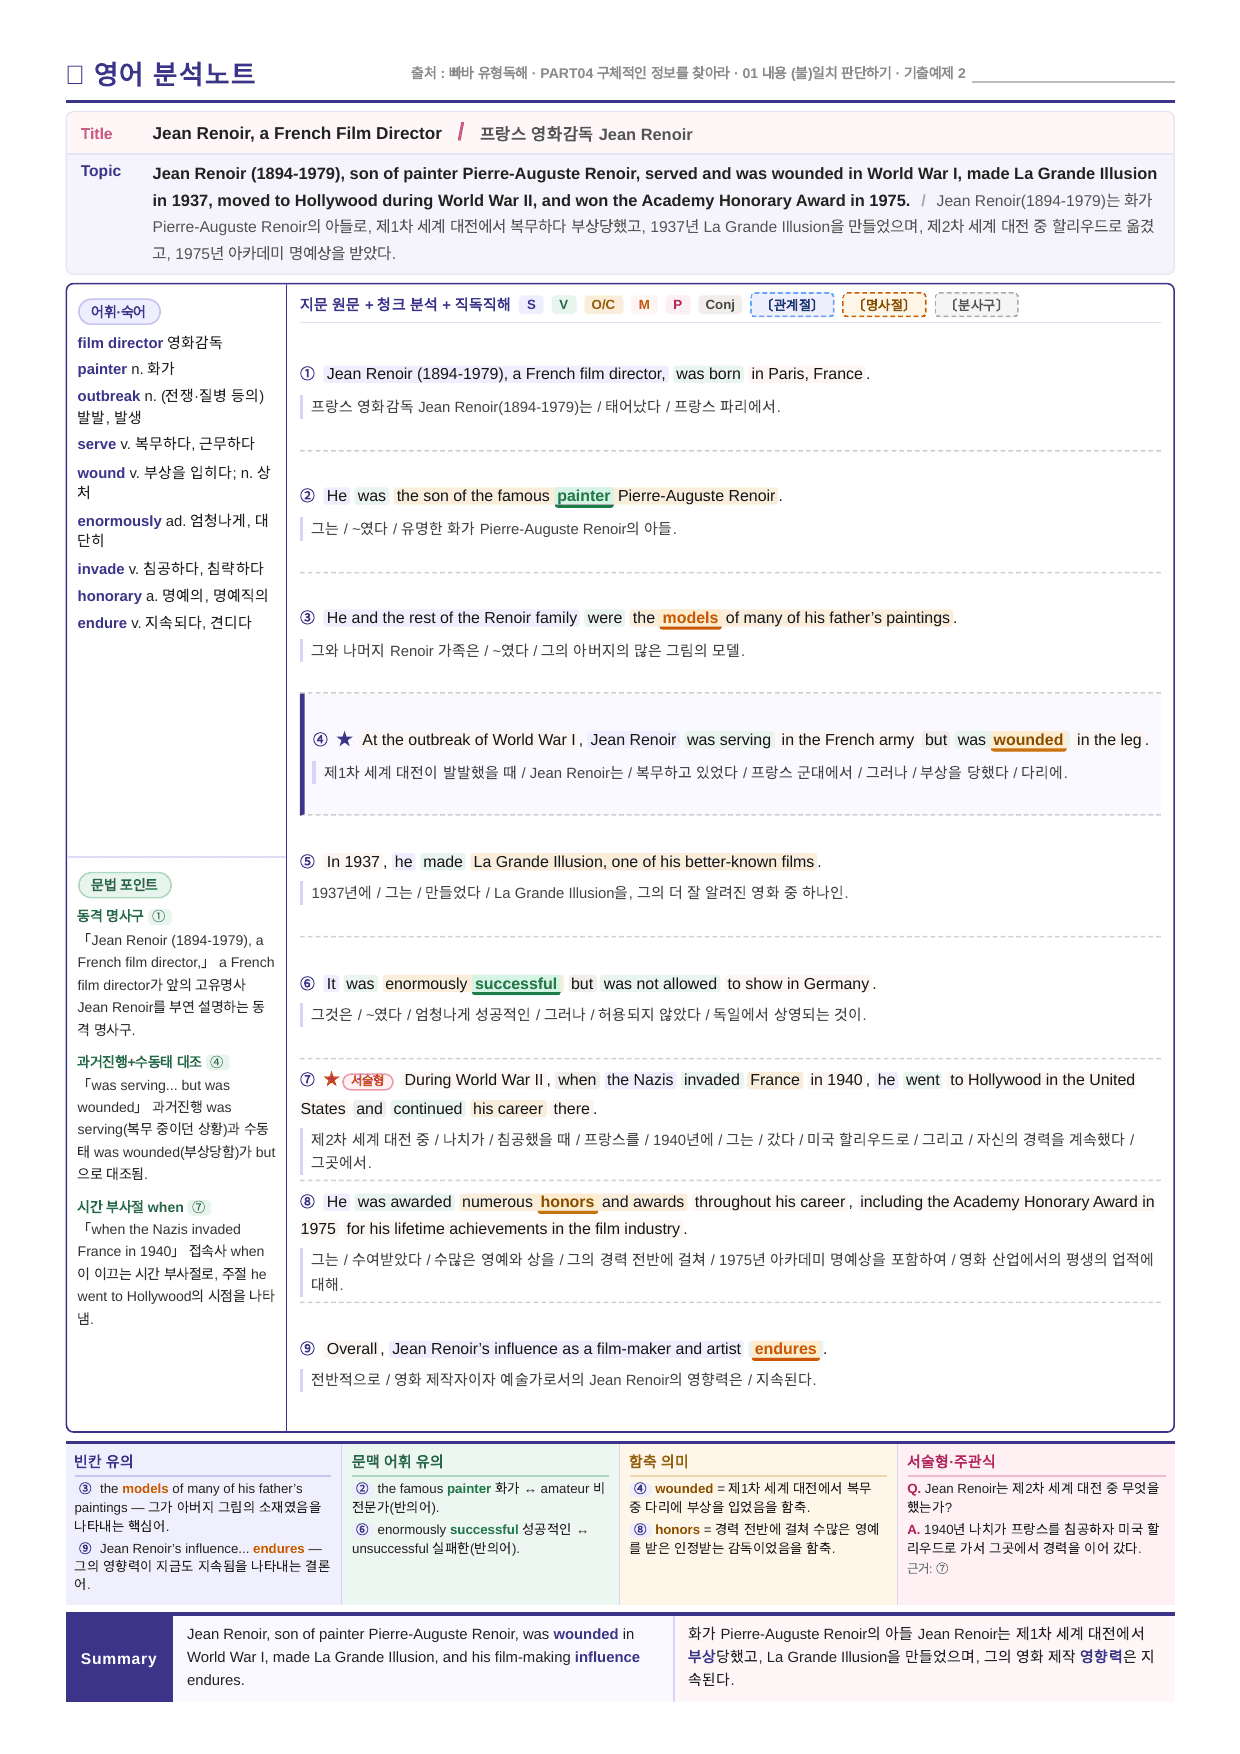This screenshot has height=1754, width=1240.
Task: Click the red star on sentence ⑦
Action: tap(332, 1079)
